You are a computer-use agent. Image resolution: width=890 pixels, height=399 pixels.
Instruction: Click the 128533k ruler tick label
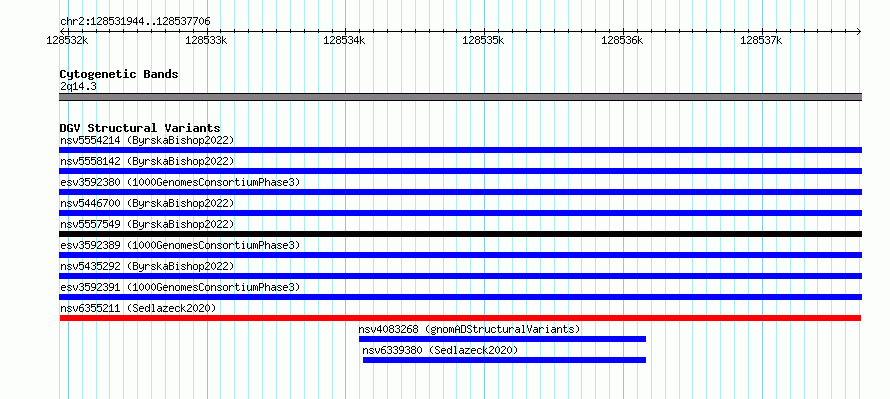(x=207, y=40)
